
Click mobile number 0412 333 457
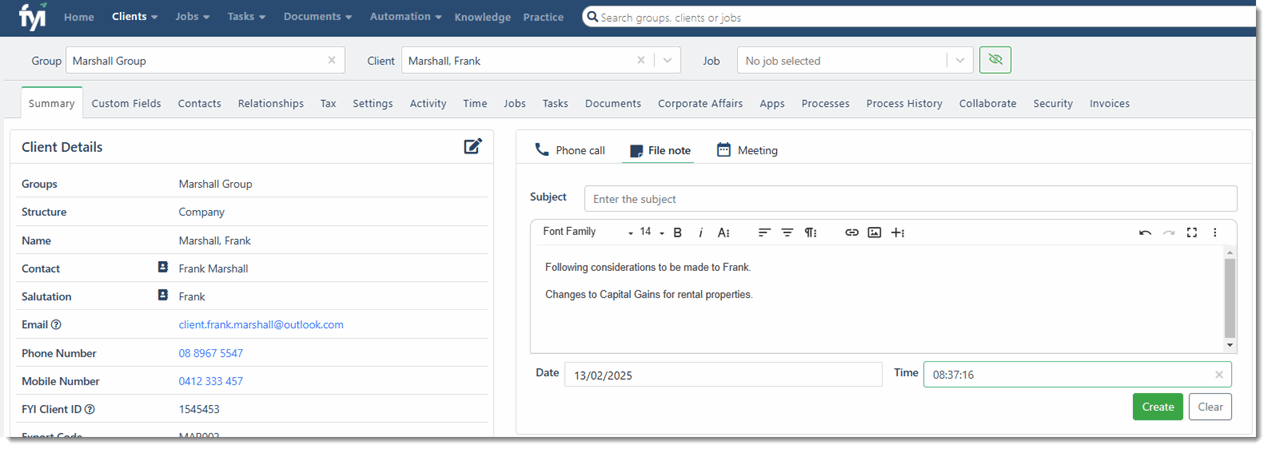211,381
